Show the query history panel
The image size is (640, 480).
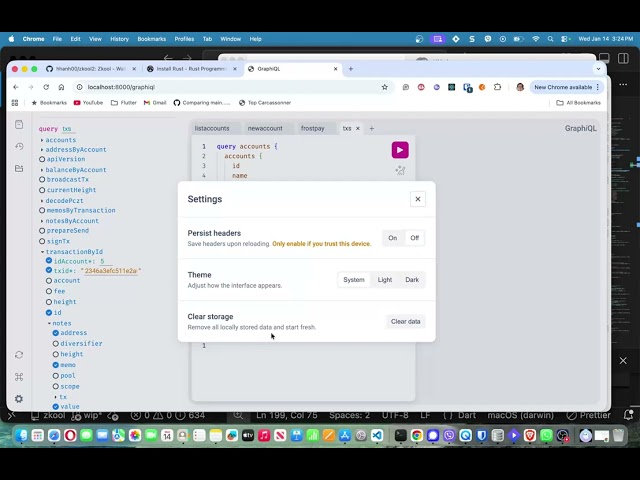(19, 146)
